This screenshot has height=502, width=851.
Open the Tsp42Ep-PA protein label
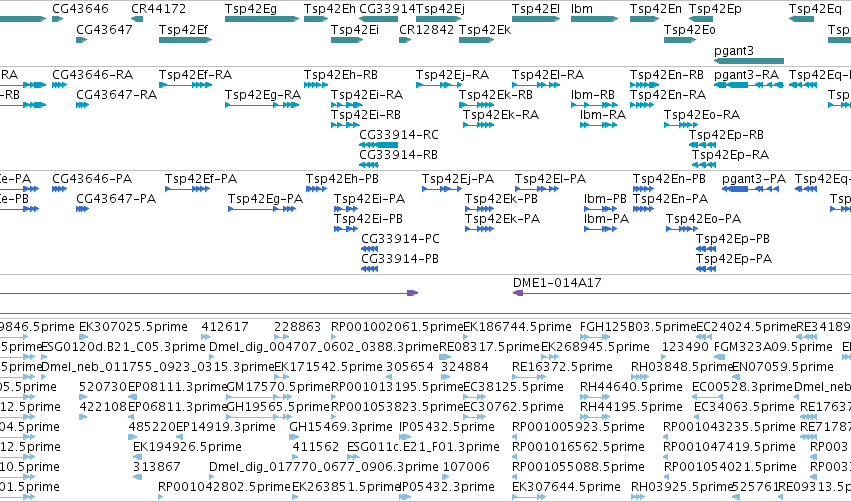[x=733, y=259]
